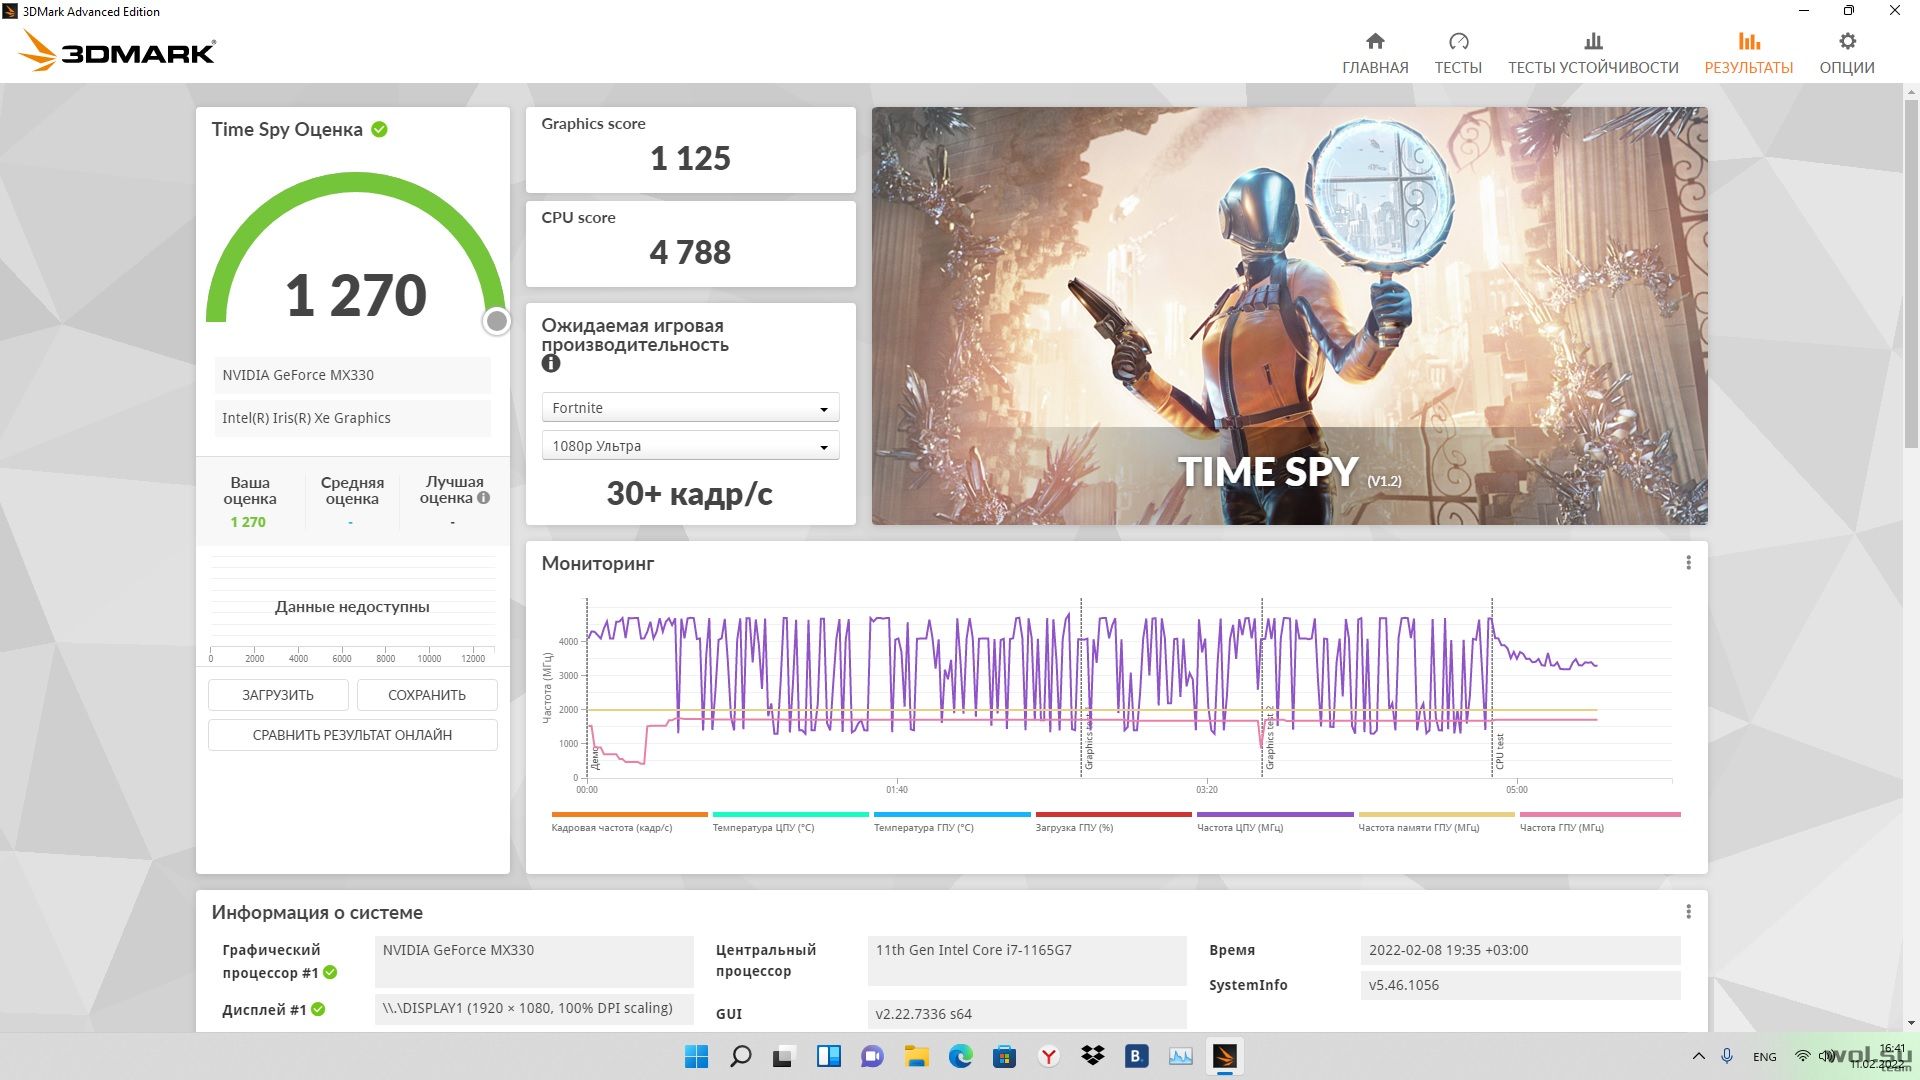Switch to the ТЕСТЫ tab

click(x=1458, y=53)
